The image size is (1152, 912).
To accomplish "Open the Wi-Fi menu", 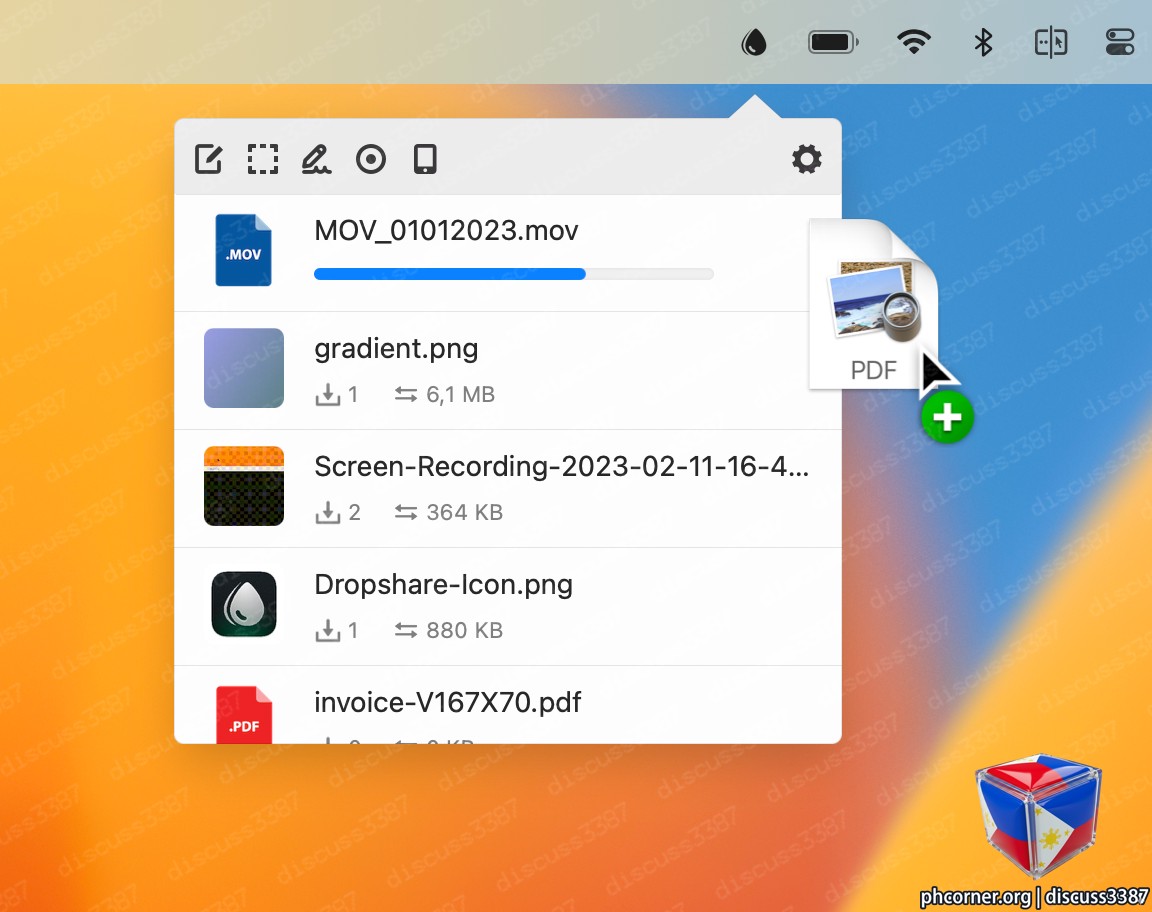I will 914,42.
